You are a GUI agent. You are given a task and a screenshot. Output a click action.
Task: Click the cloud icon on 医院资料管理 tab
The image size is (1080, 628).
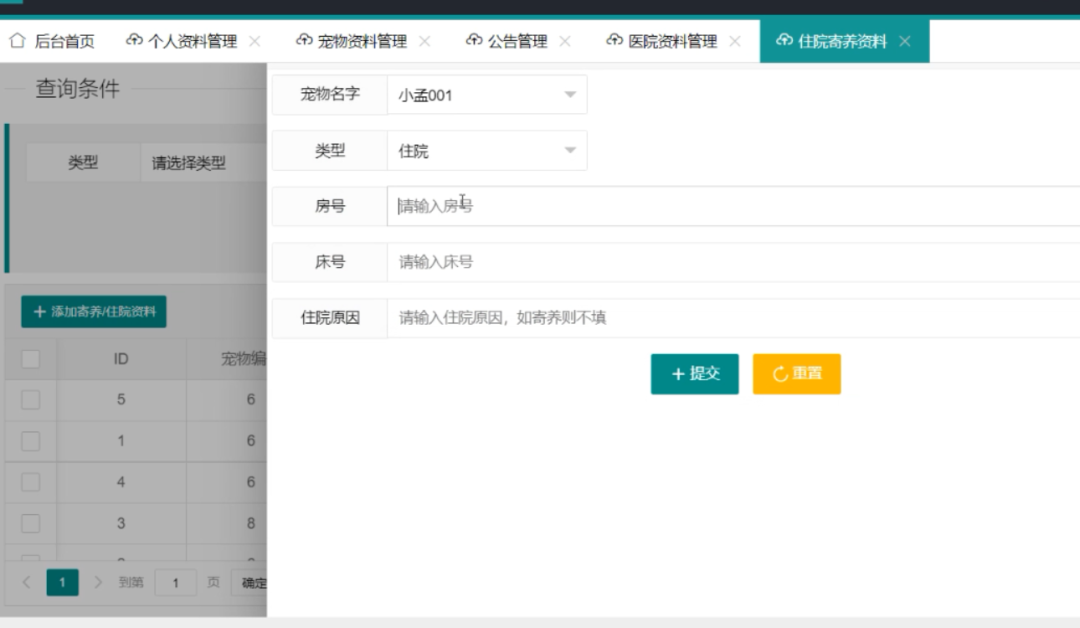[x=614, y=40]
